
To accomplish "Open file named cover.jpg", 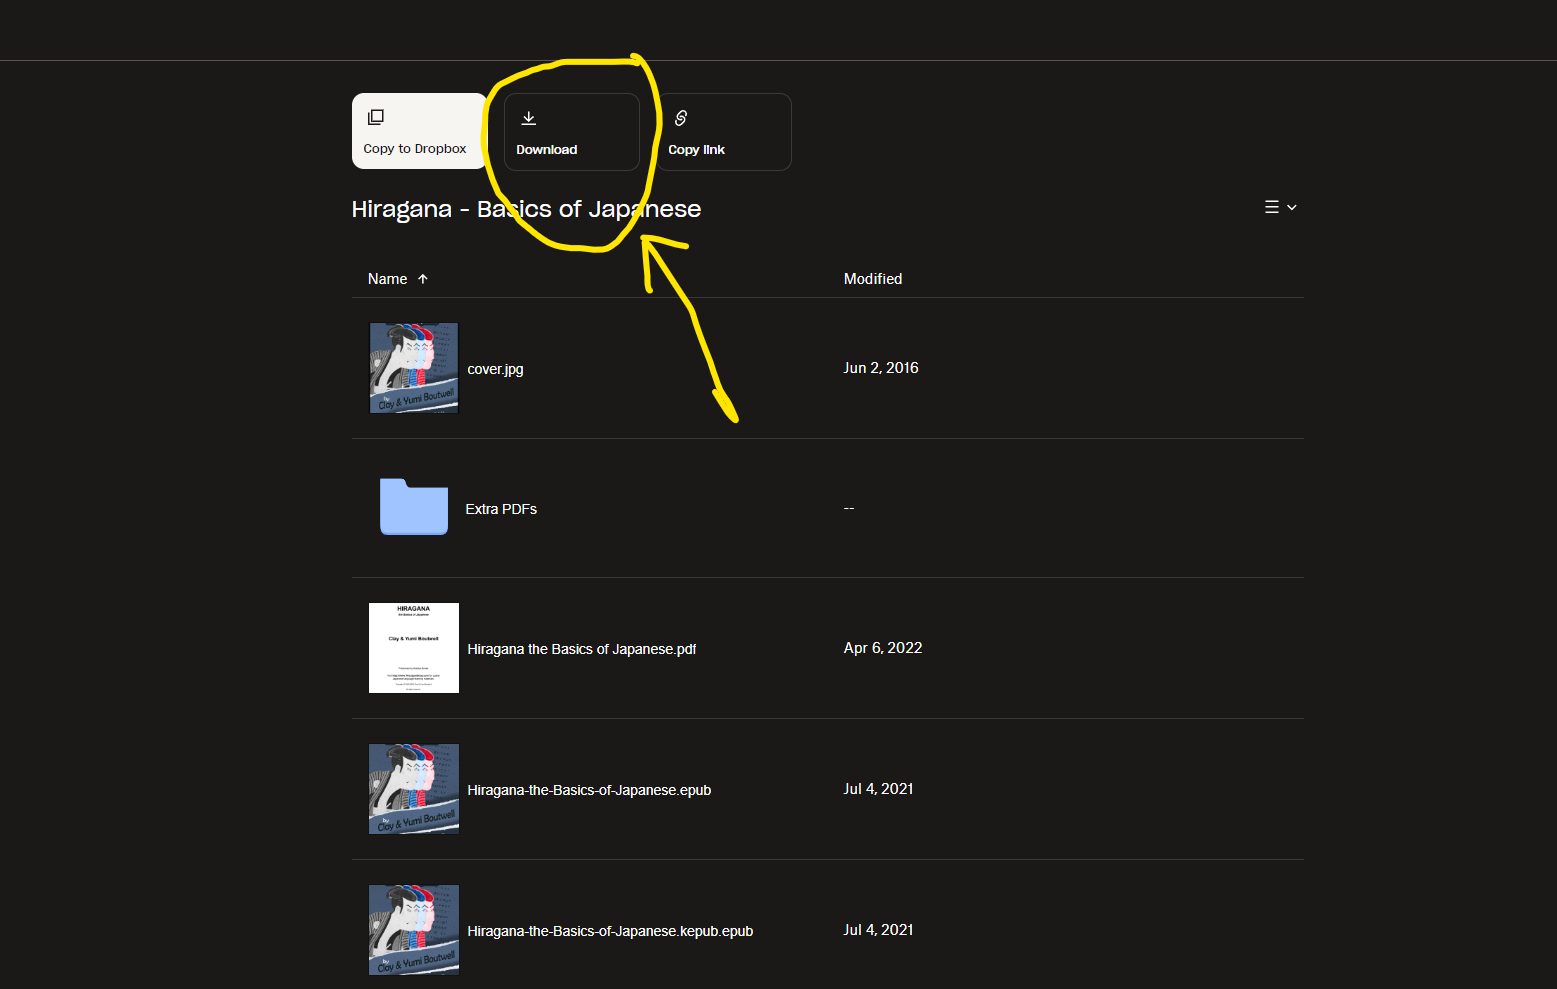I will (495, 369).
